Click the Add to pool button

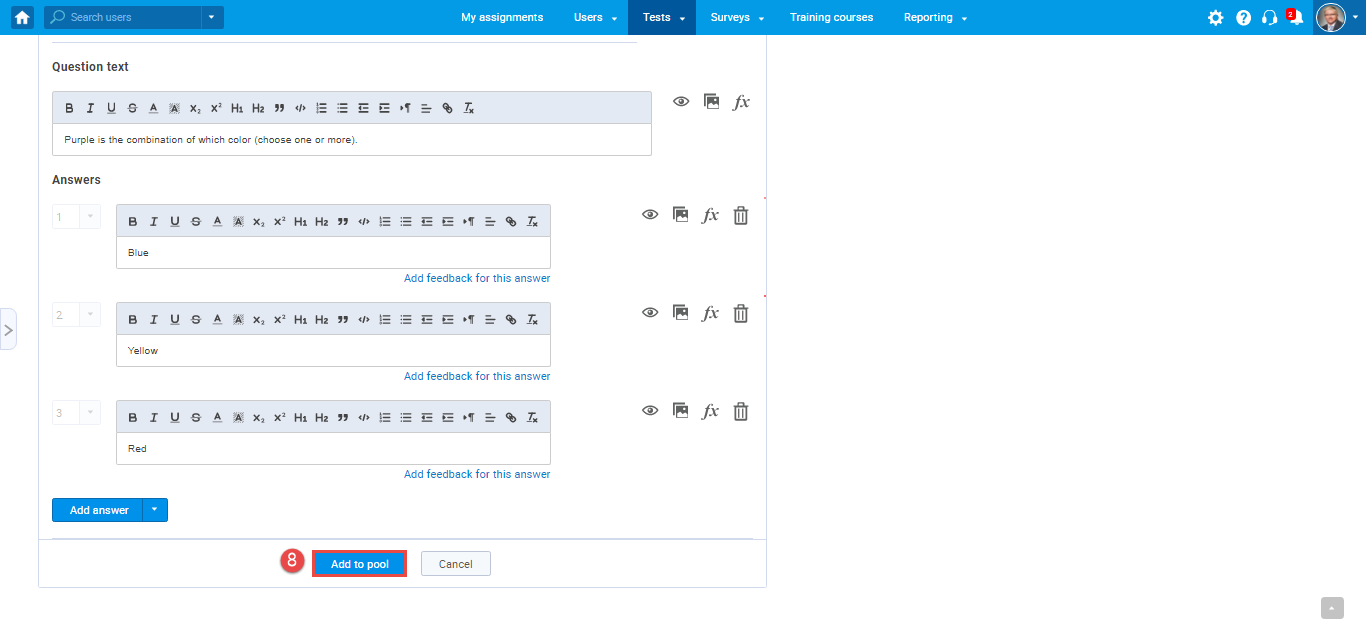click(359, 563)
